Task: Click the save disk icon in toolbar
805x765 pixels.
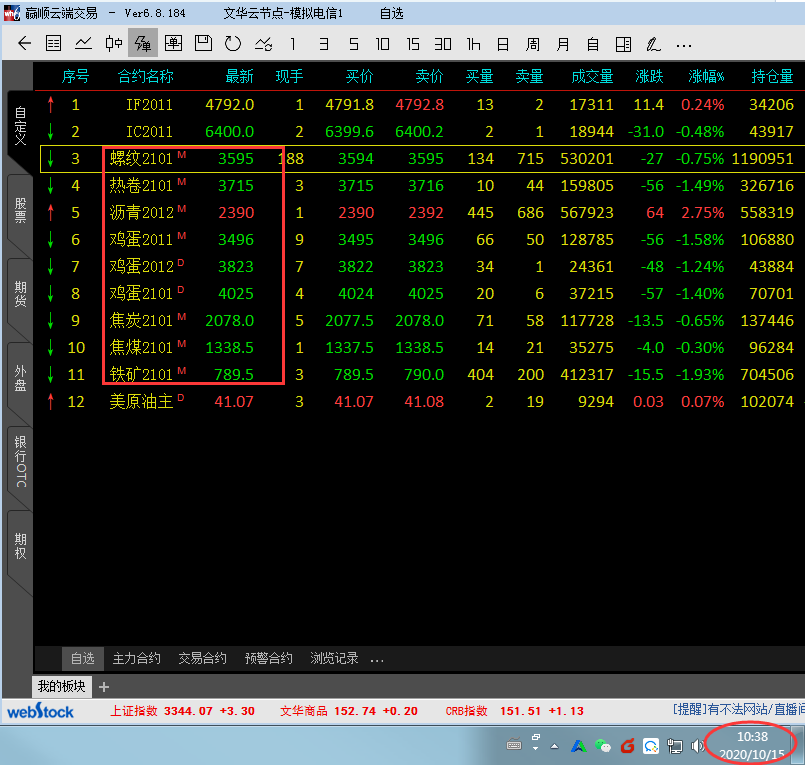Action: tap(203, 44)
